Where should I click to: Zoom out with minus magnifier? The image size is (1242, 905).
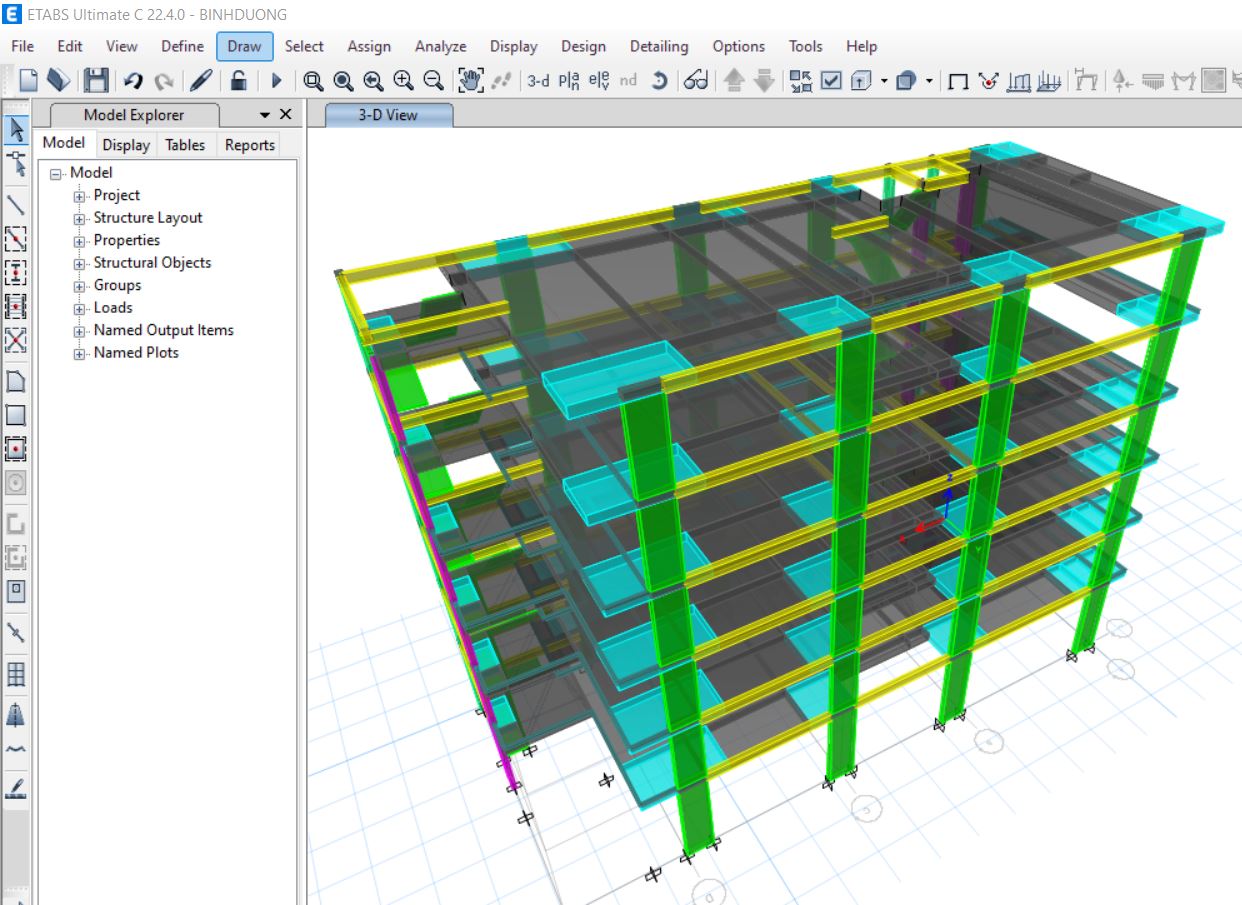[x=433, y=80]
